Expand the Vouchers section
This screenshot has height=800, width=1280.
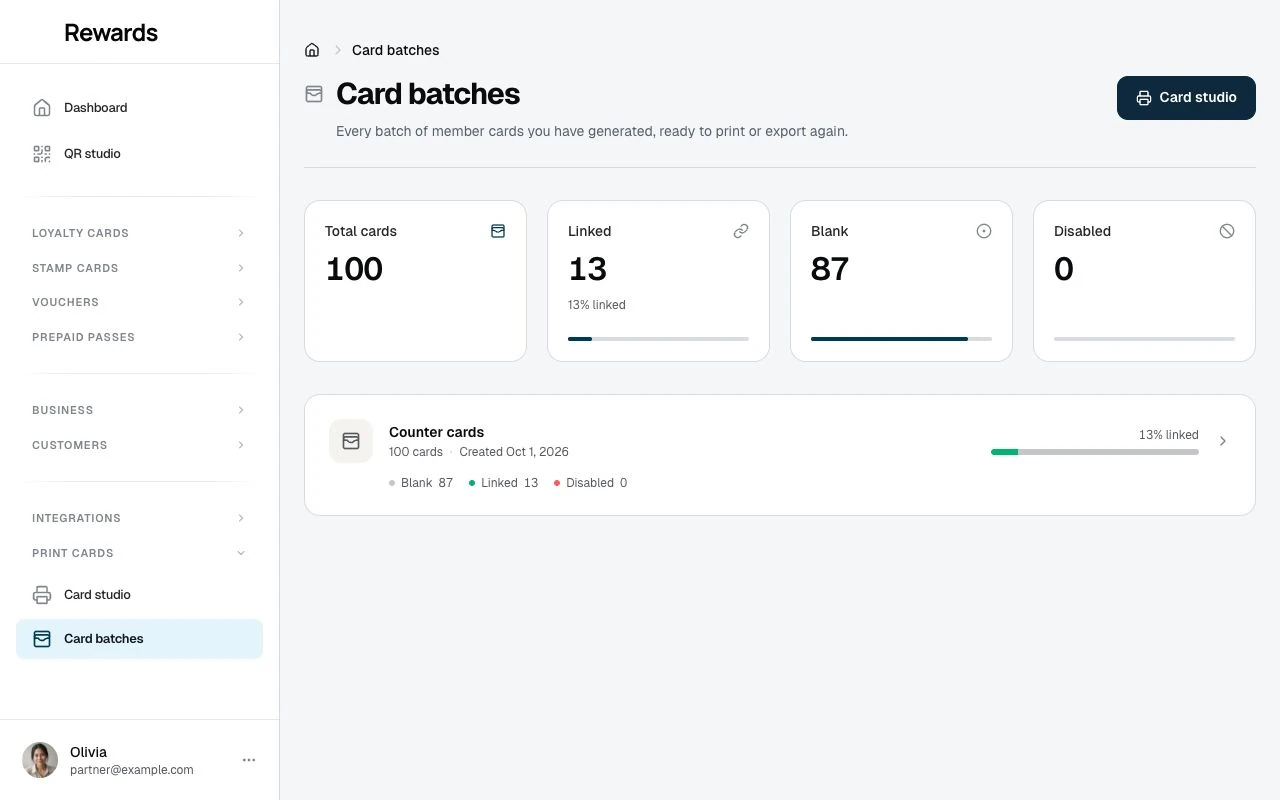click(x=139, y=302)
